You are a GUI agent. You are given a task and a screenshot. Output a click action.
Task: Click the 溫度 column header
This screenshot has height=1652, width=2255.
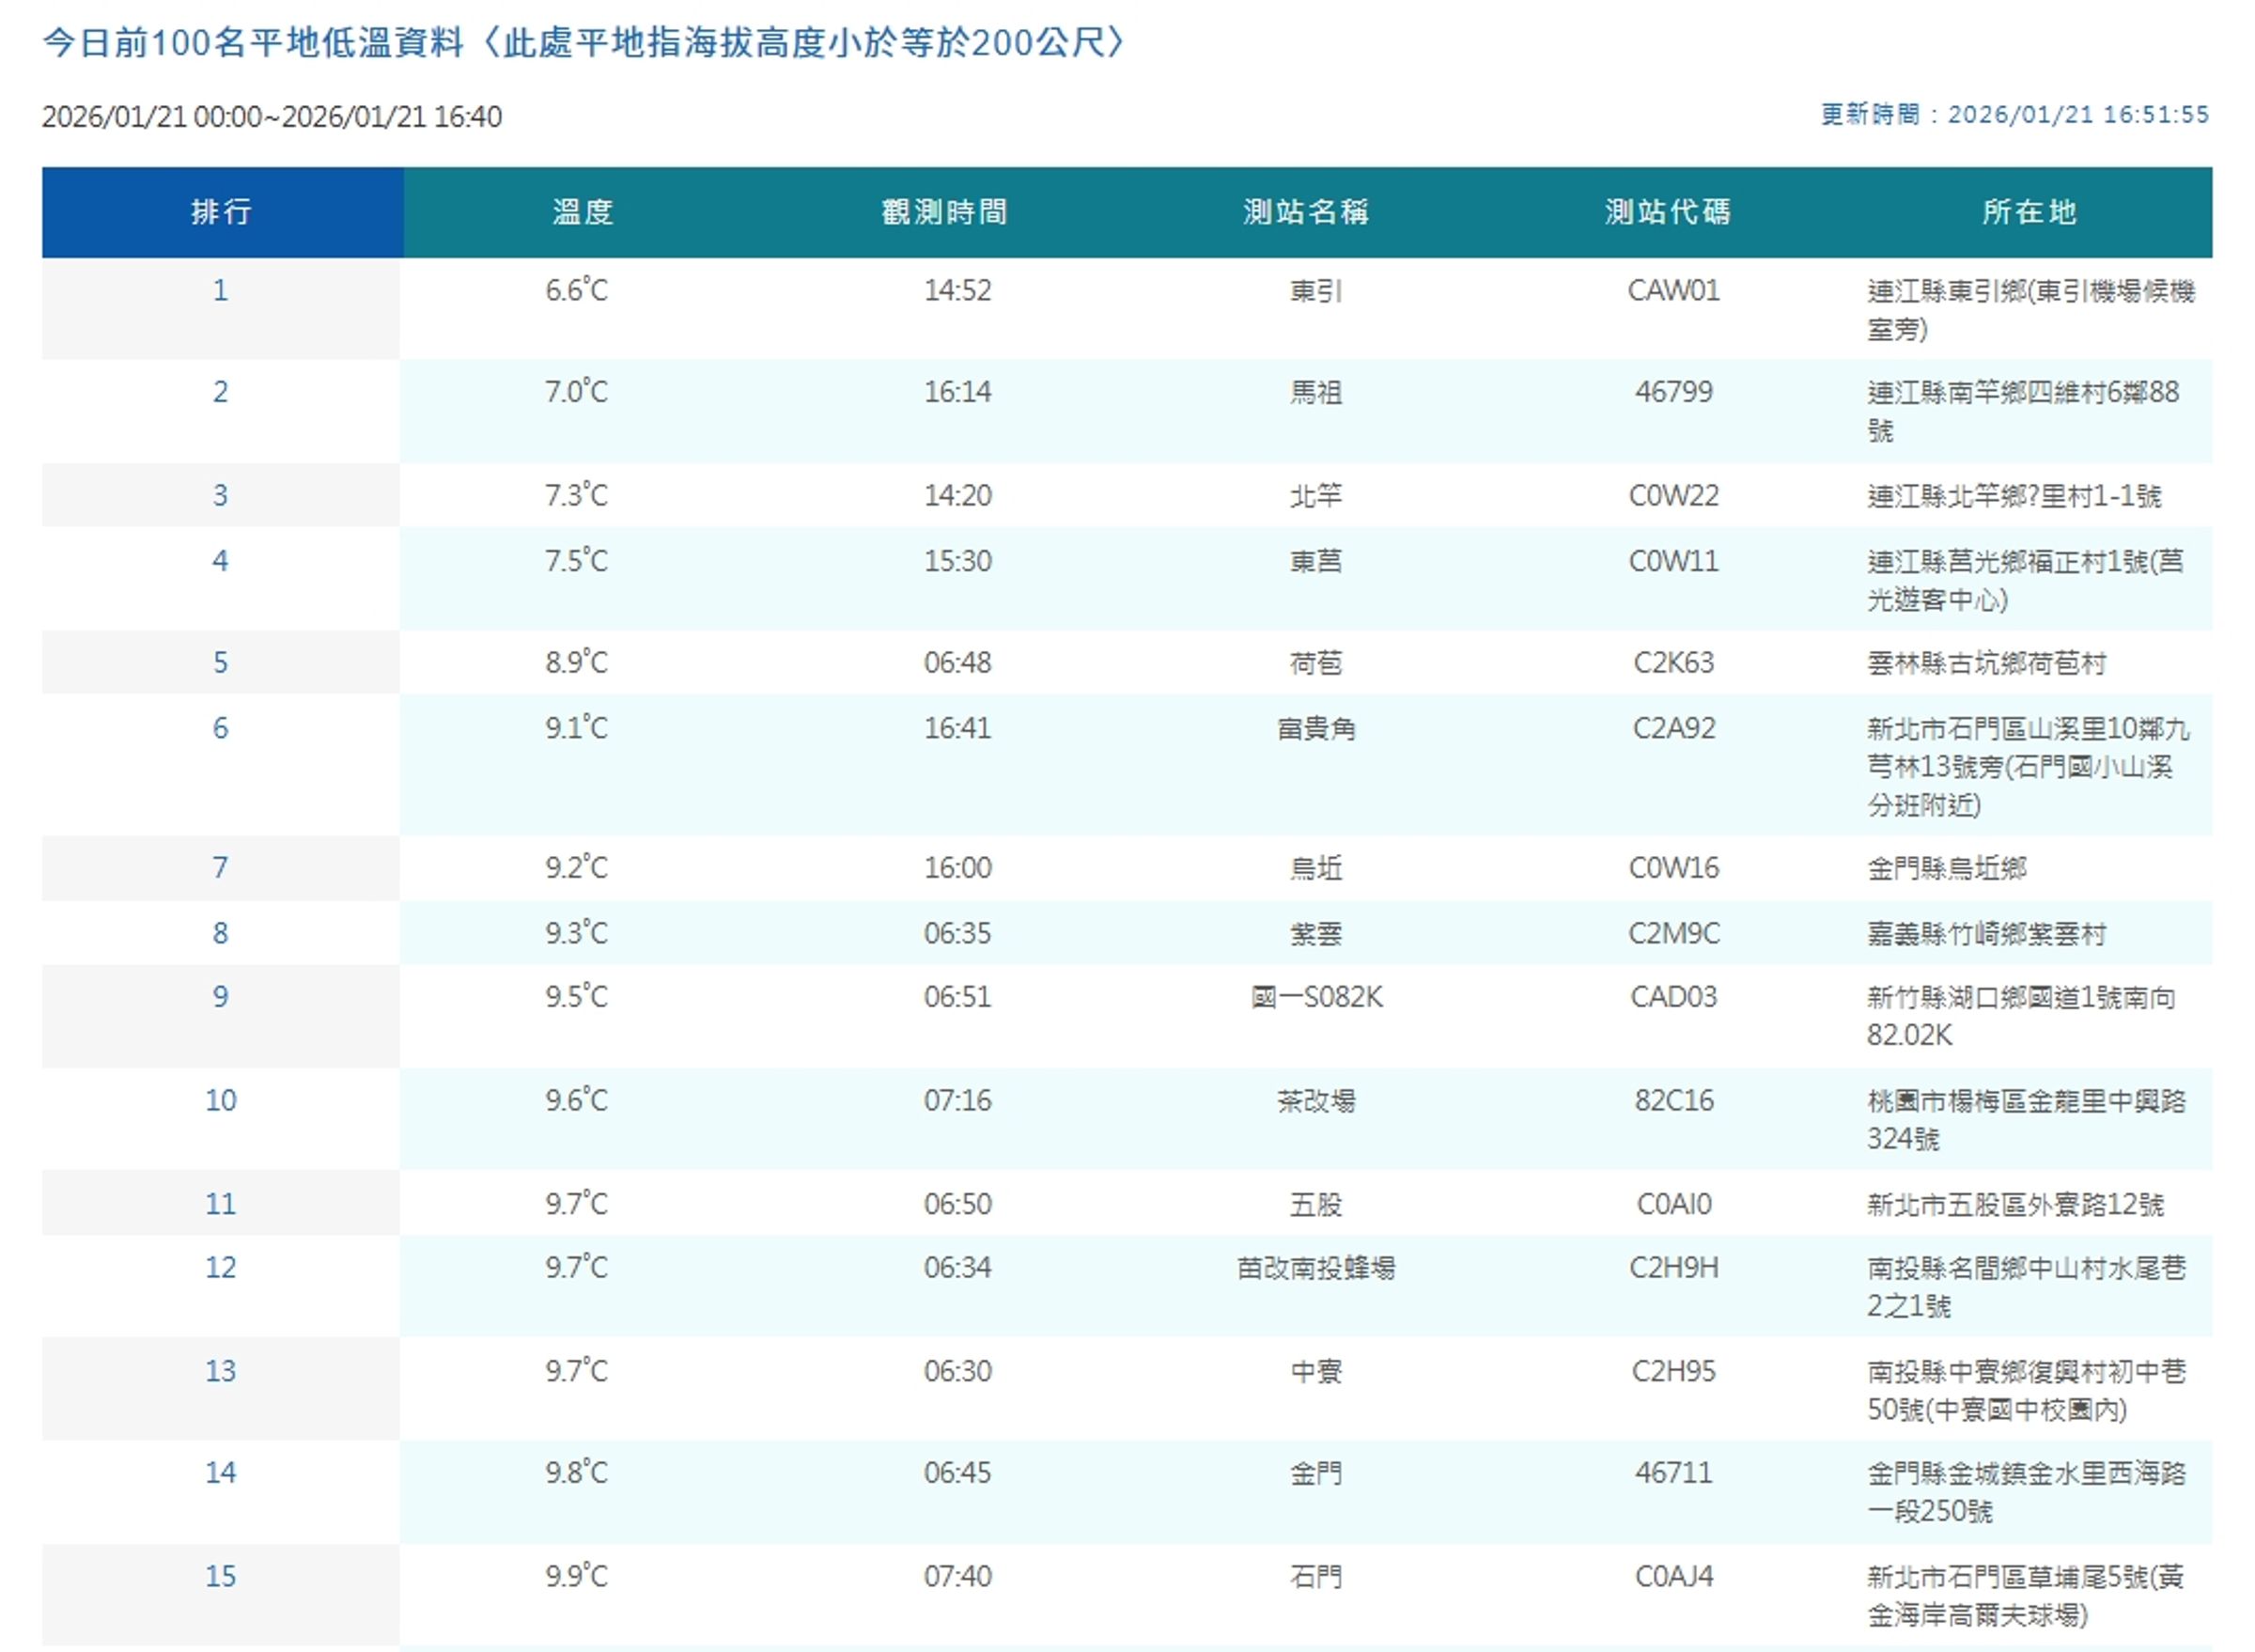582,212
